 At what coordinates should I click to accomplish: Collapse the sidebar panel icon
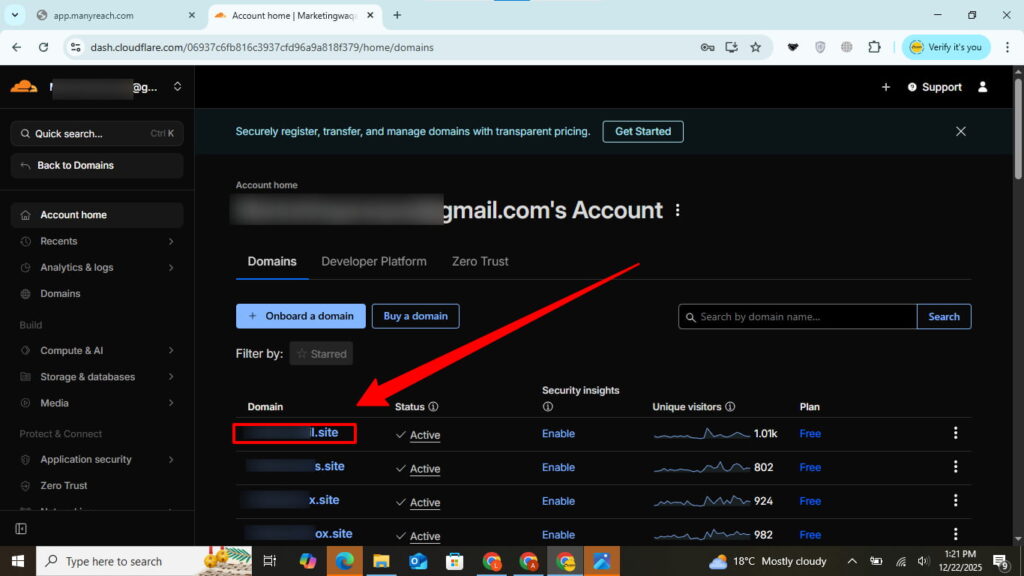pos(21,528)
